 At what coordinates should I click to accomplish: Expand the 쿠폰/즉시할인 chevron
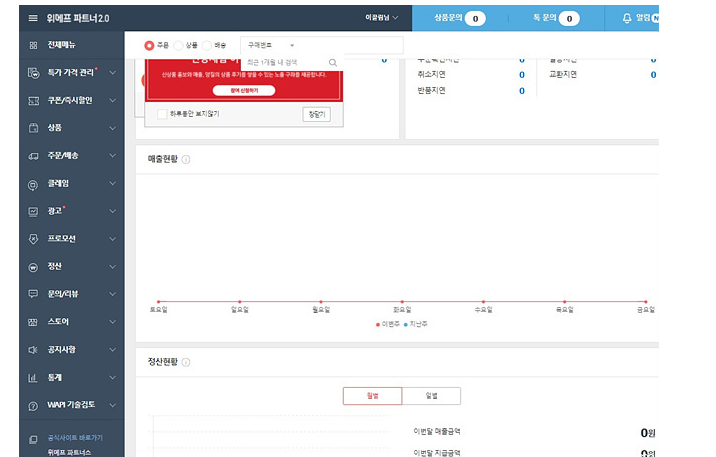point(113,100)
